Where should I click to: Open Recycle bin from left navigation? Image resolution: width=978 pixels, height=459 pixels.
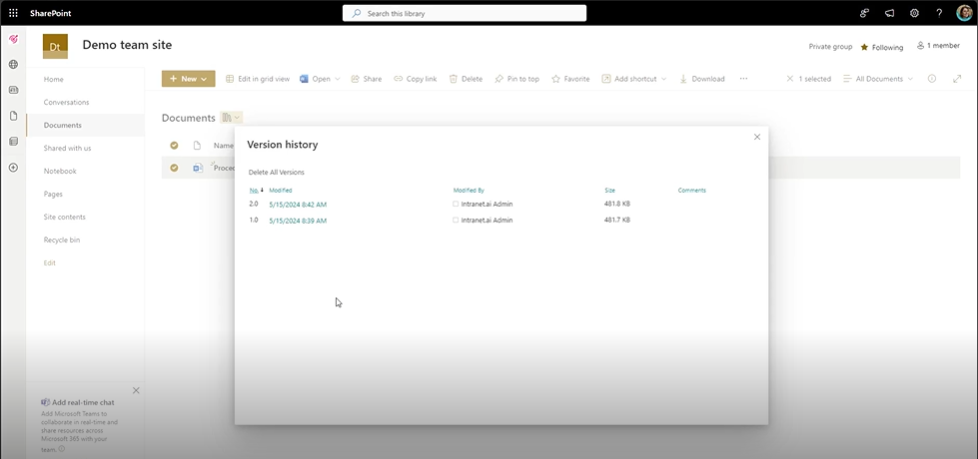pos(62,240)
